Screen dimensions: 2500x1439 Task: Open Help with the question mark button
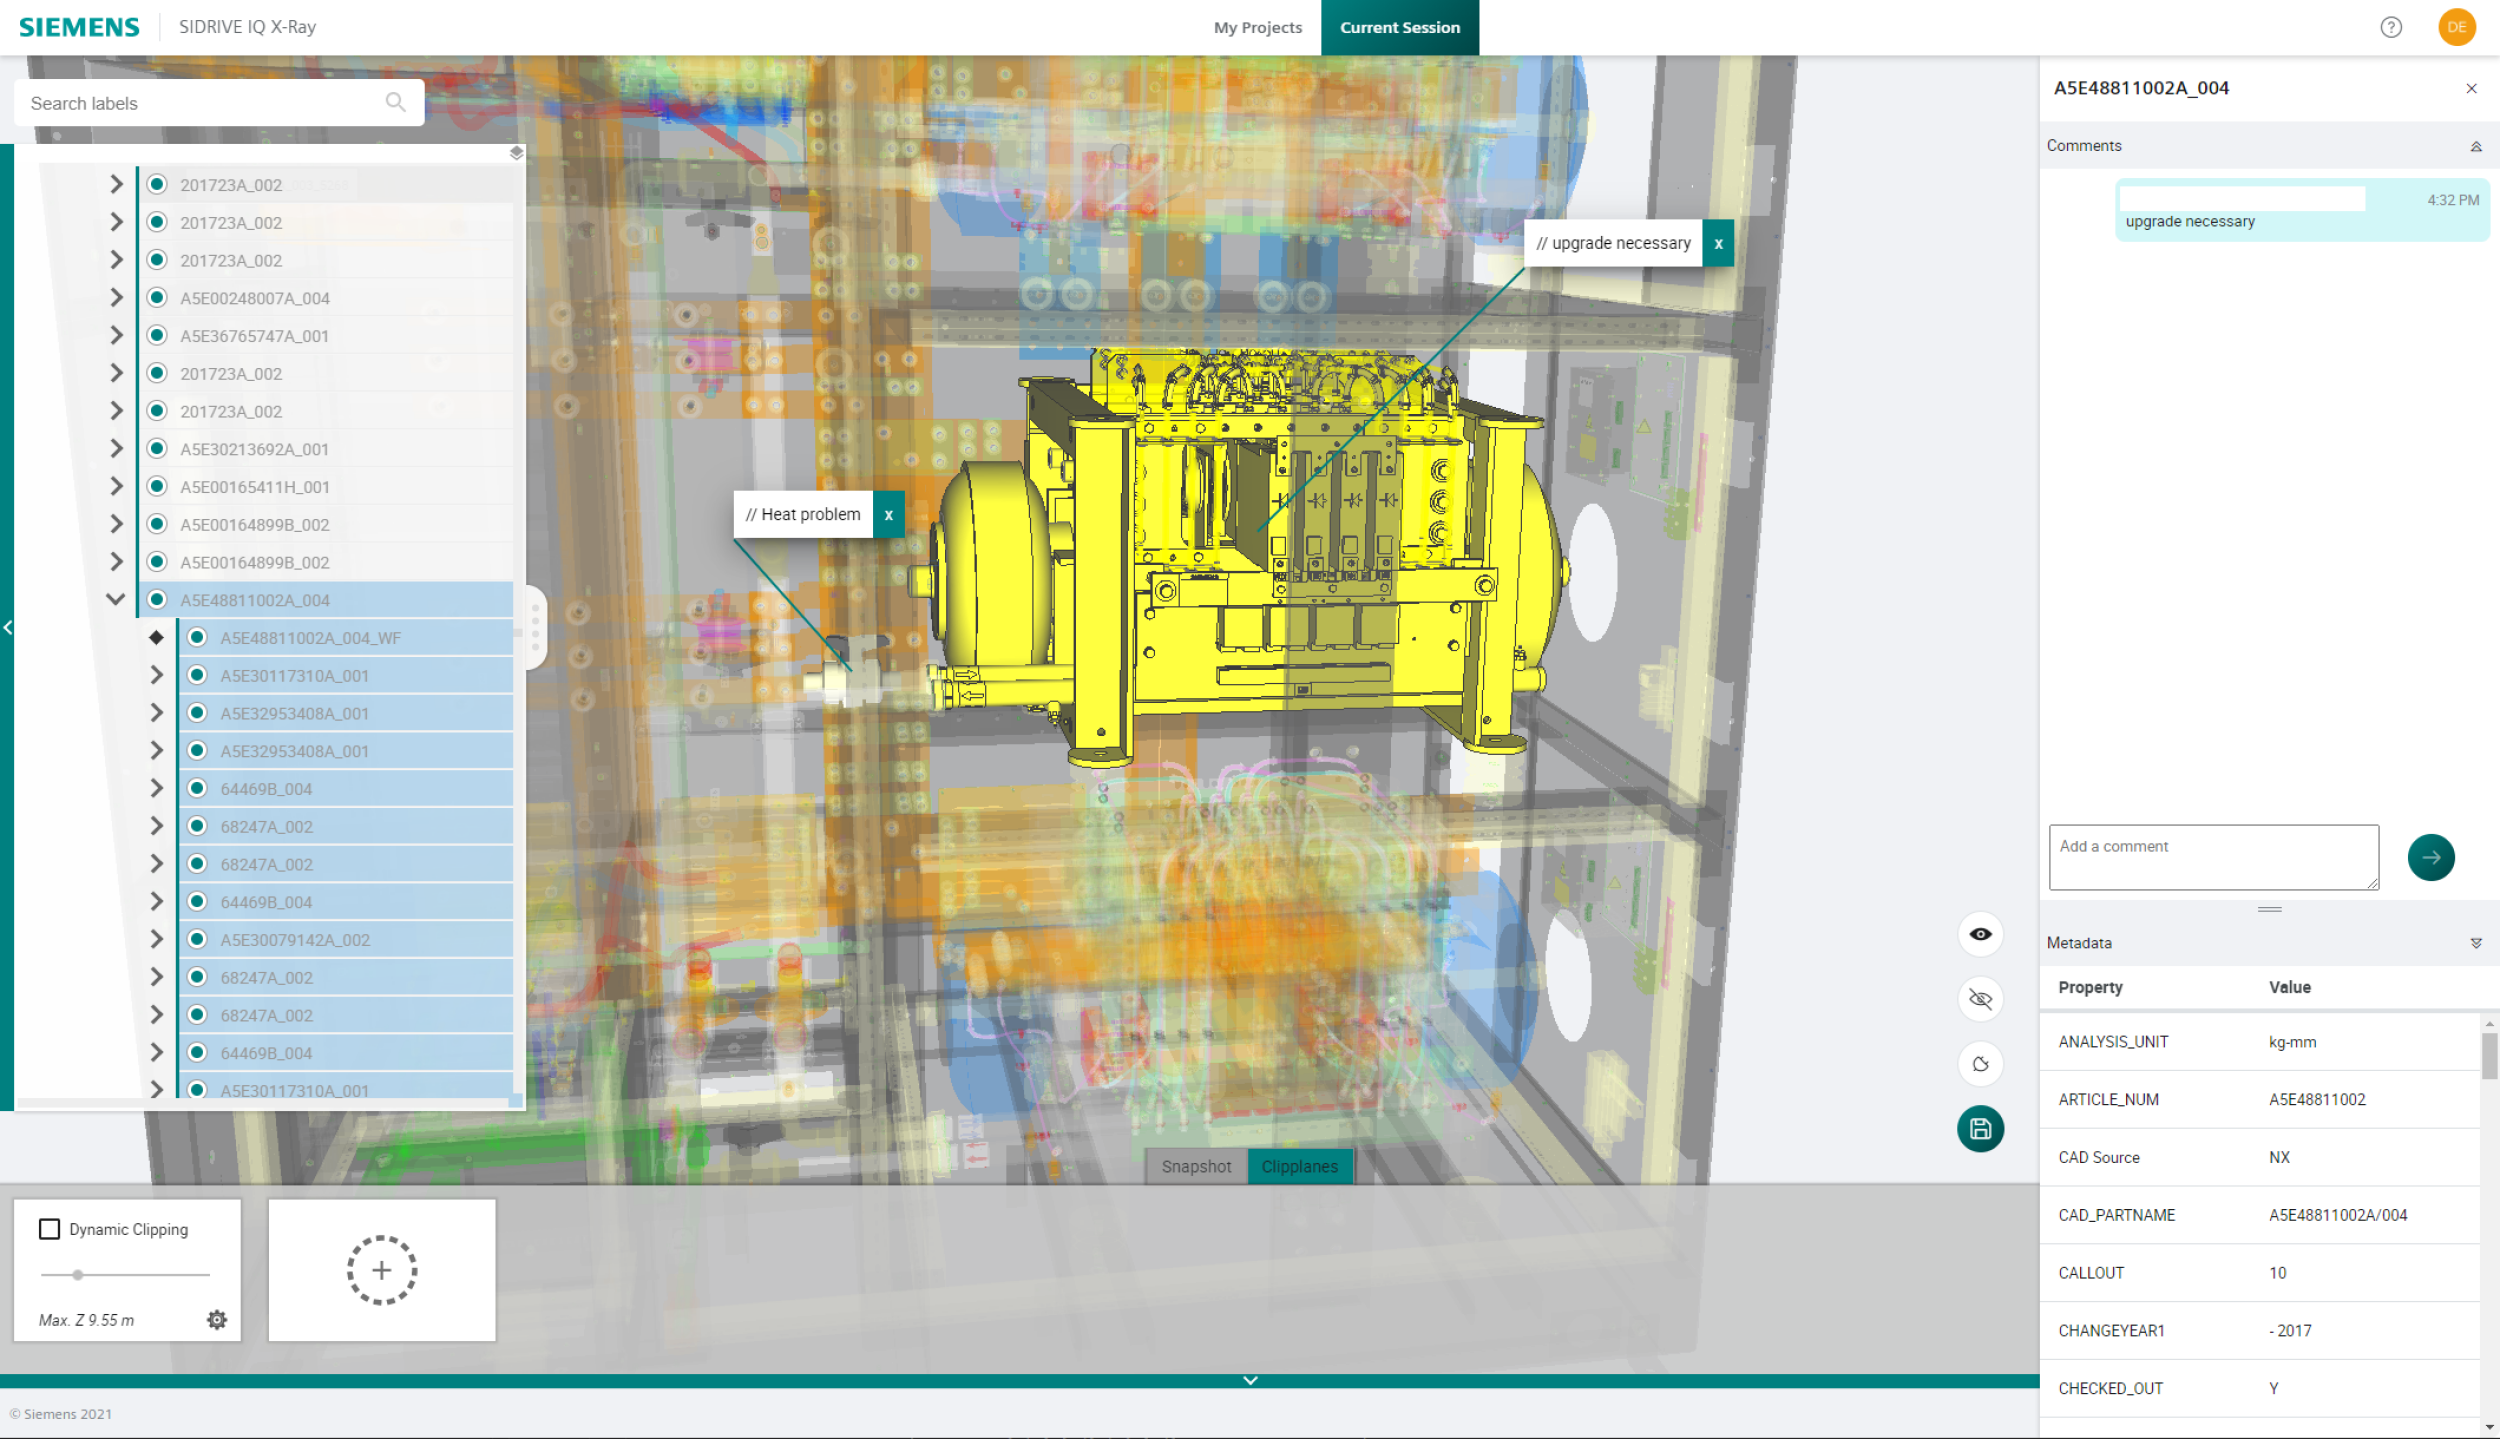pyautogui.click(x=2392, y=27)
